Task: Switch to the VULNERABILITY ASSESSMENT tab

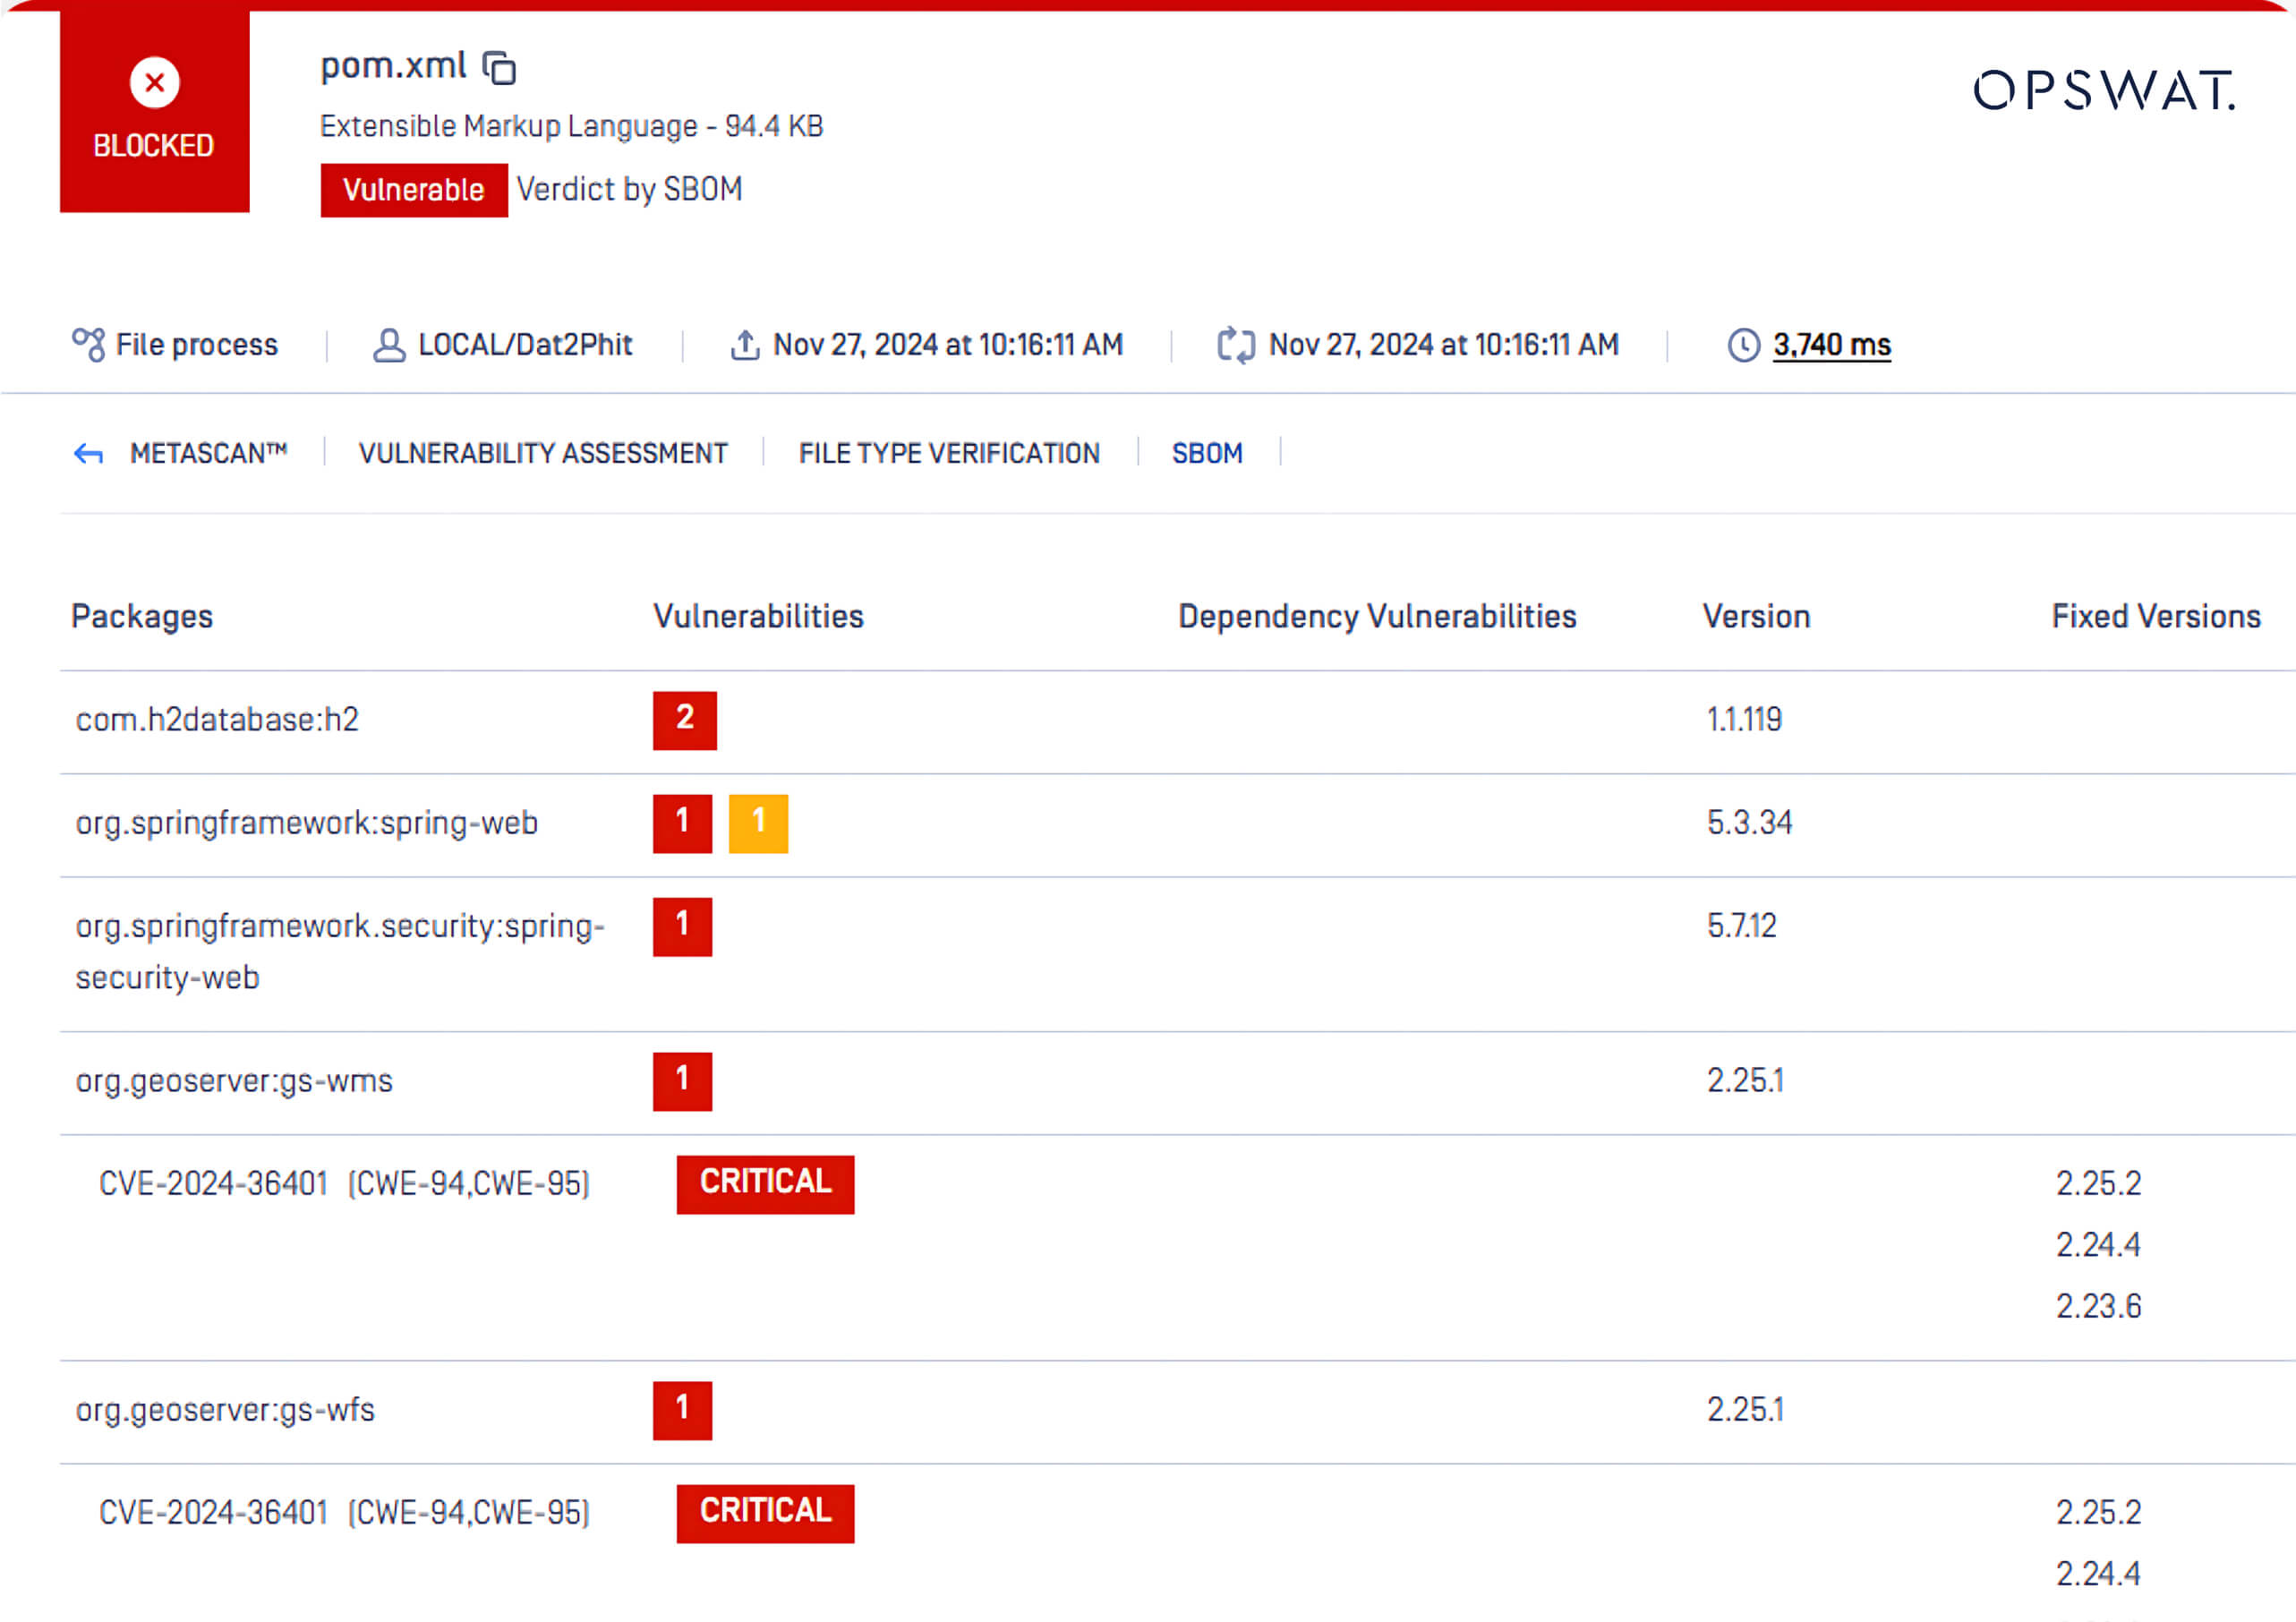Action: point(544,453)
